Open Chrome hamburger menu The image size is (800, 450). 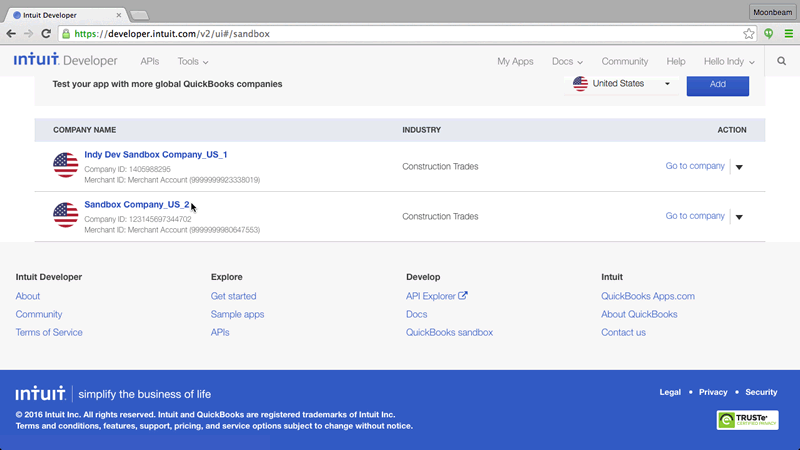coord(789,34)
